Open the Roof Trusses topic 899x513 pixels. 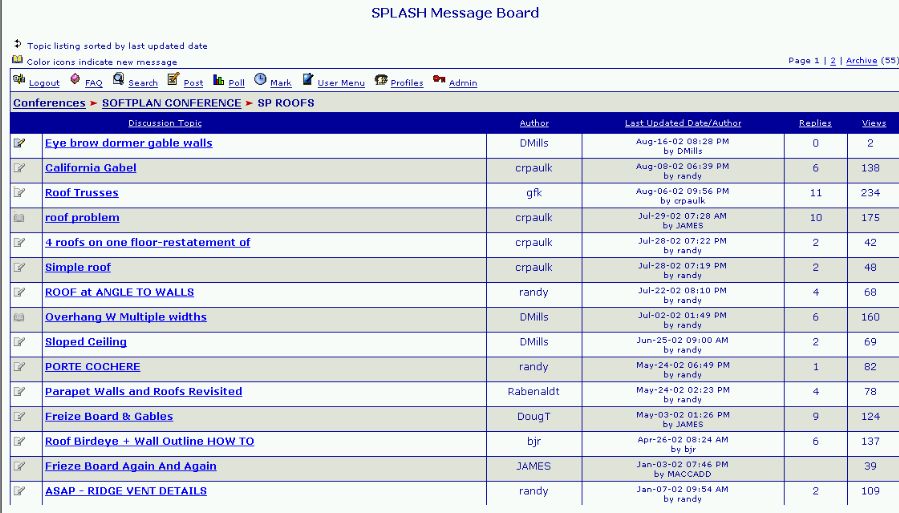point(81,193)
